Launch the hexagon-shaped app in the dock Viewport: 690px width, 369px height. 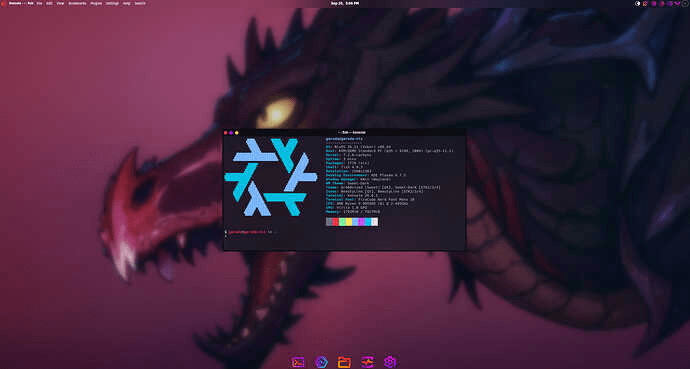tap(321, 362)
